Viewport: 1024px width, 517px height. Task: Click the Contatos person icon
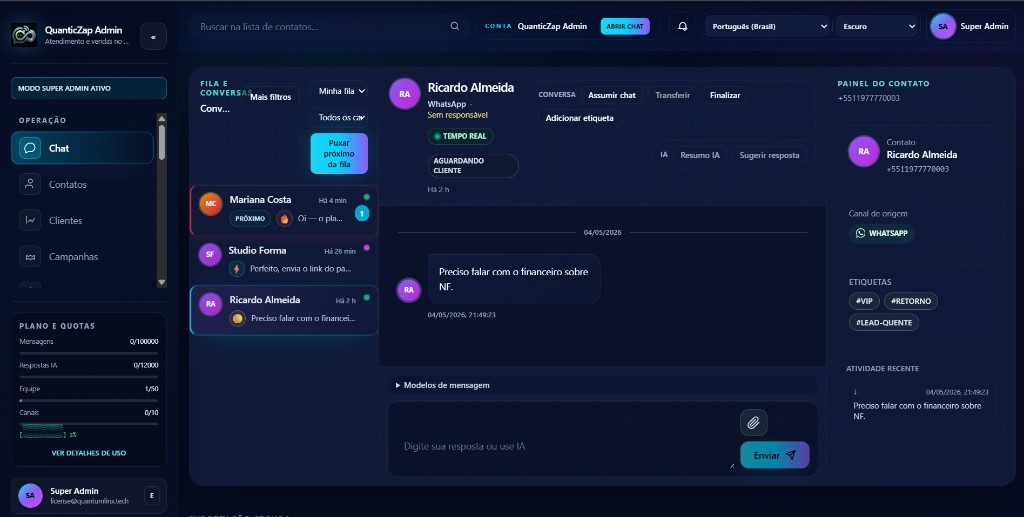29,184
